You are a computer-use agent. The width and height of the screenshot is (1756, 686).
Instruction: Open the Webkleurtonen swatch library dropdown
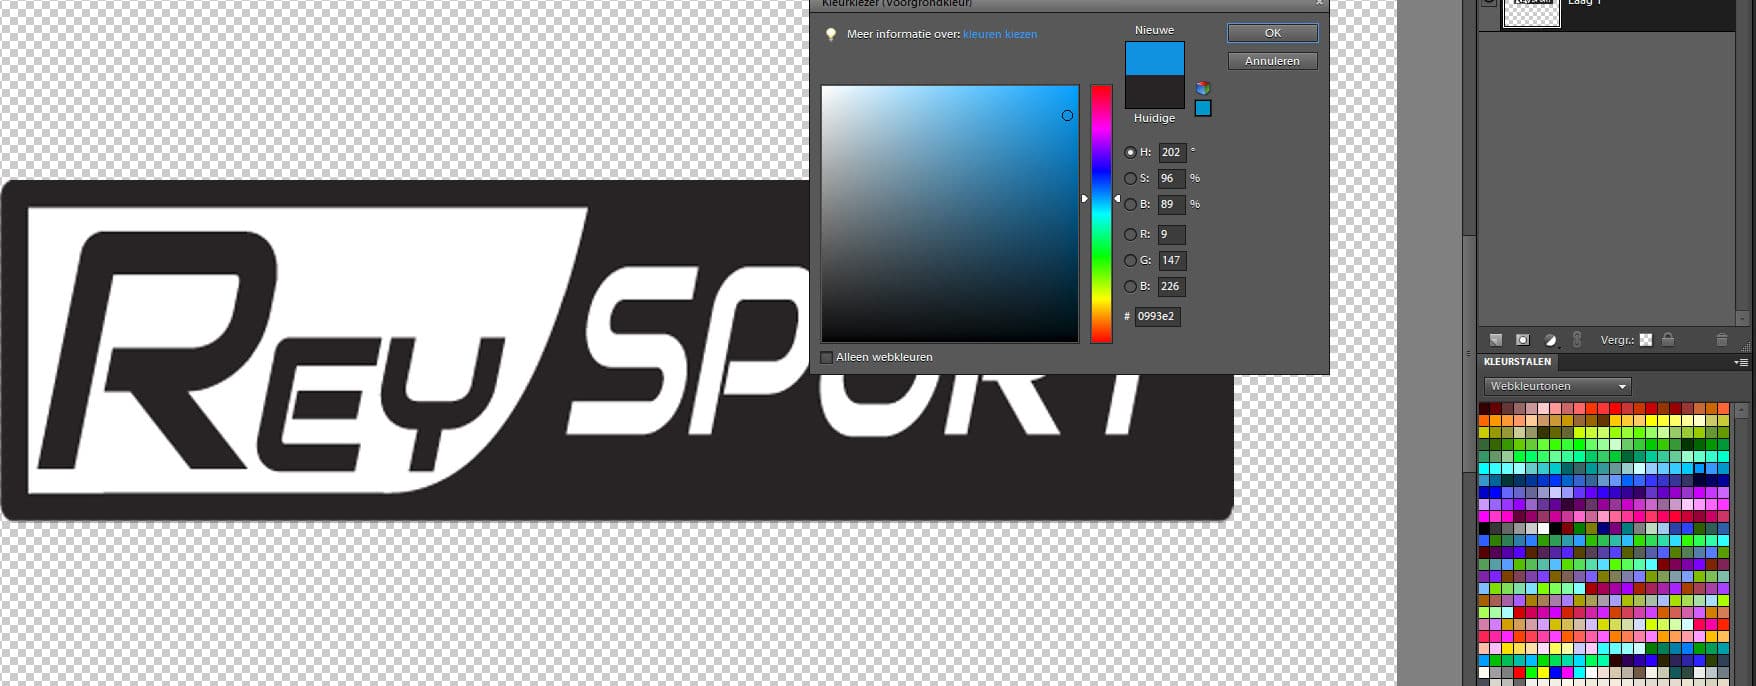(x=1557, y=386)
